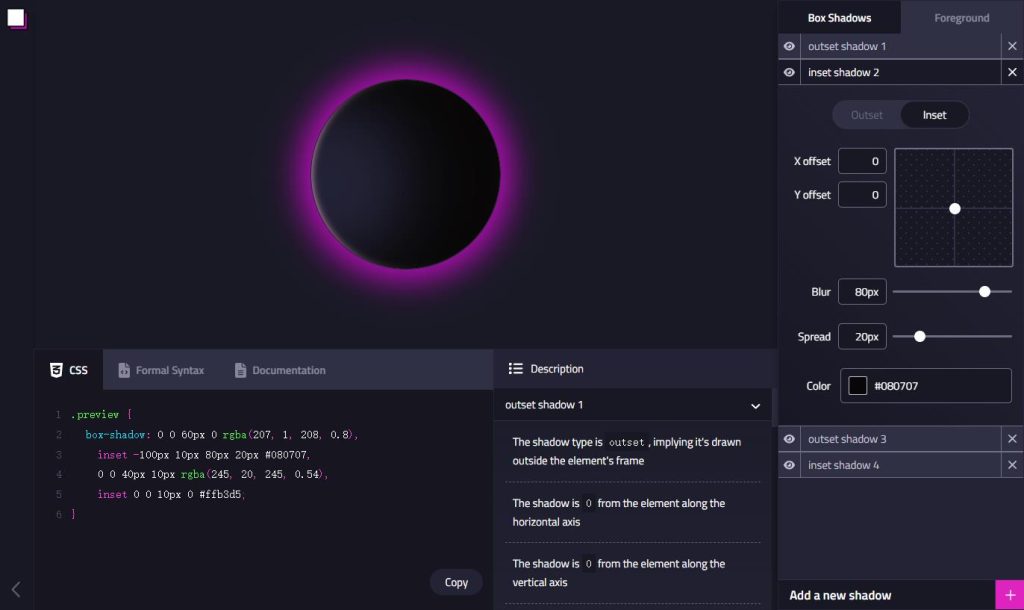Remove outset shadow 3

1012,439
